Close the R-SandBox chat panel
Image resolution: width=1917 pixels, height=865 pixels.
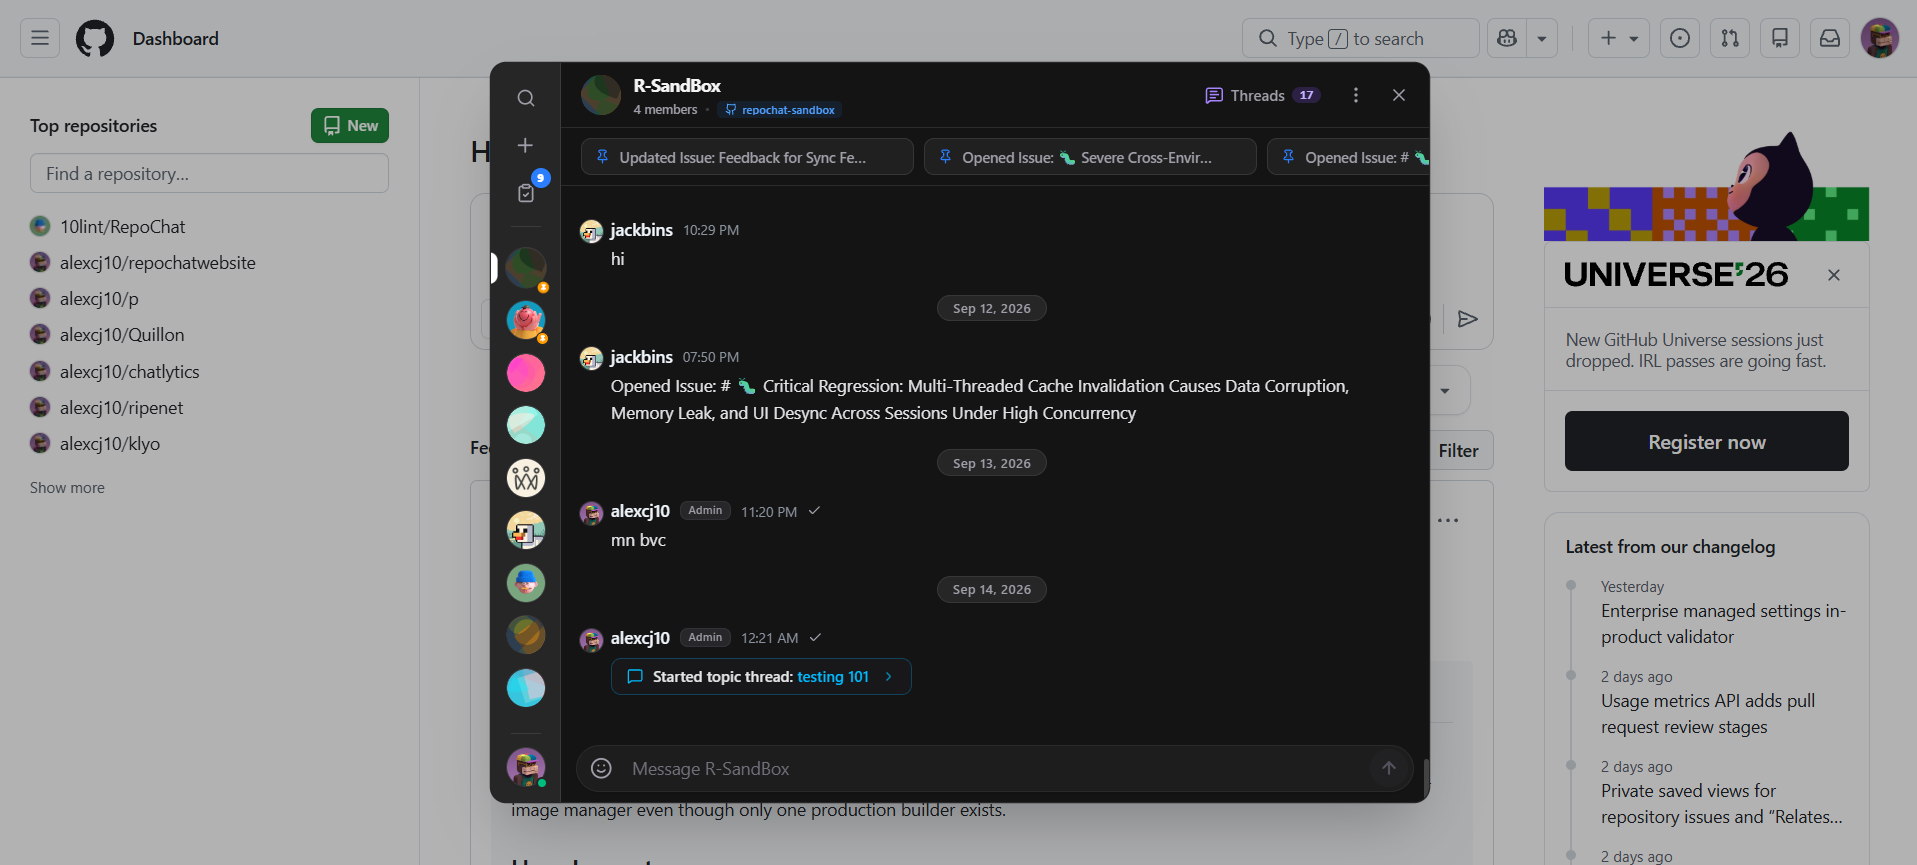click(x=1399, y=95)
